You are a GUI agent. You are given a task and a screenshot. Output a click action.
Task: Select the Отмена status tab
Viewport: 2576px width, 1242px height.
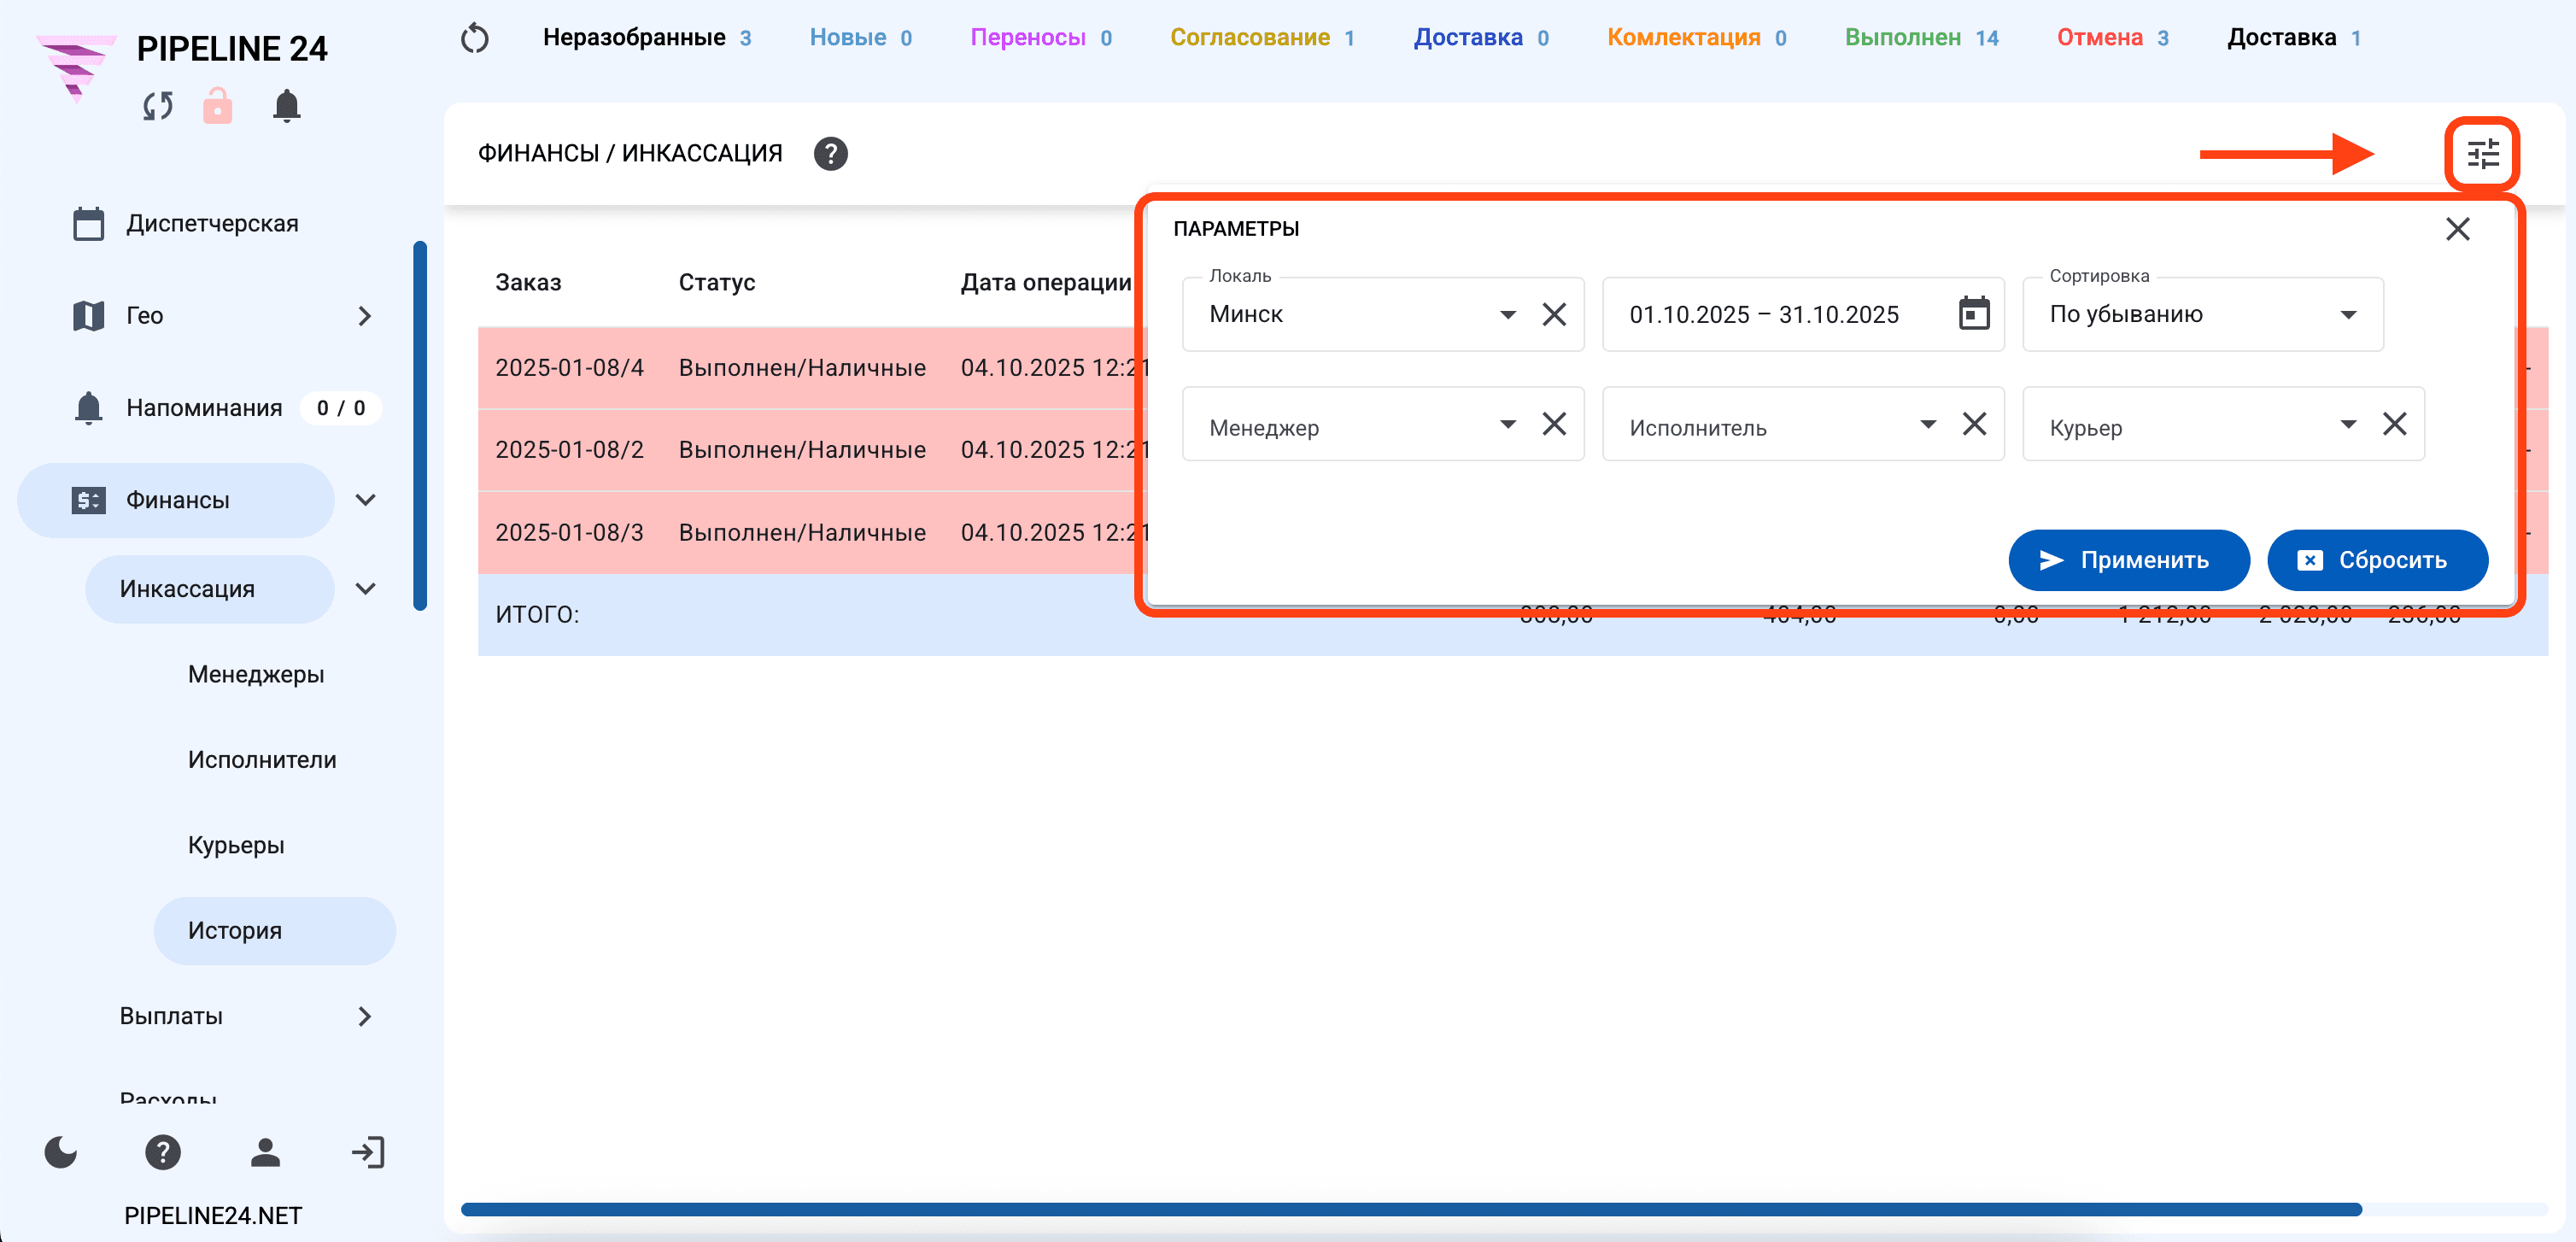(x=2112, y=38)
